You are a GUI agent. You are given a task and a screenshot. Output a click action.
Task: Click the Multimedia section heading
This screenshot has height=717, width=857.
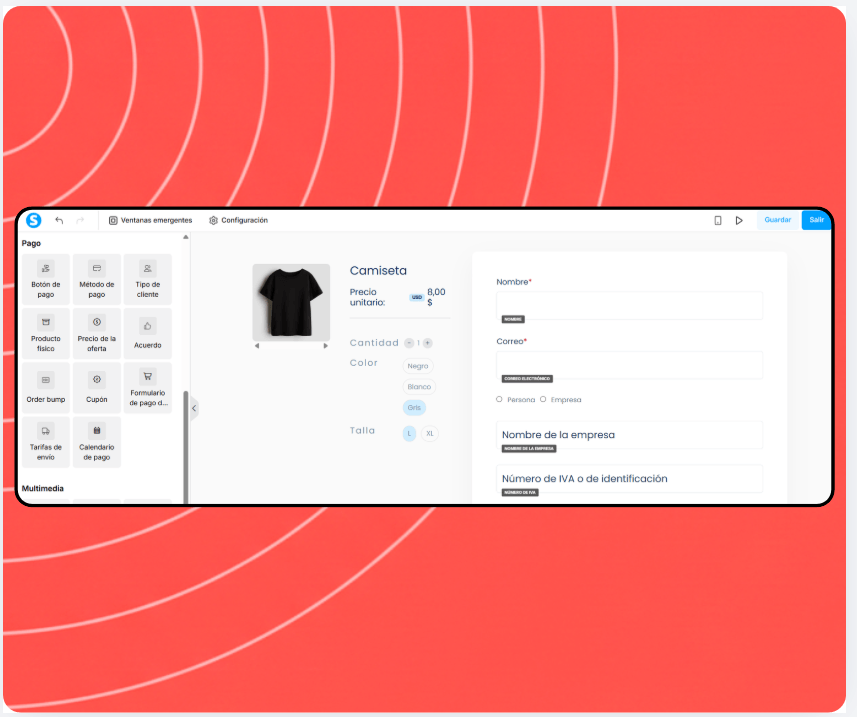[x=43, y=488]
